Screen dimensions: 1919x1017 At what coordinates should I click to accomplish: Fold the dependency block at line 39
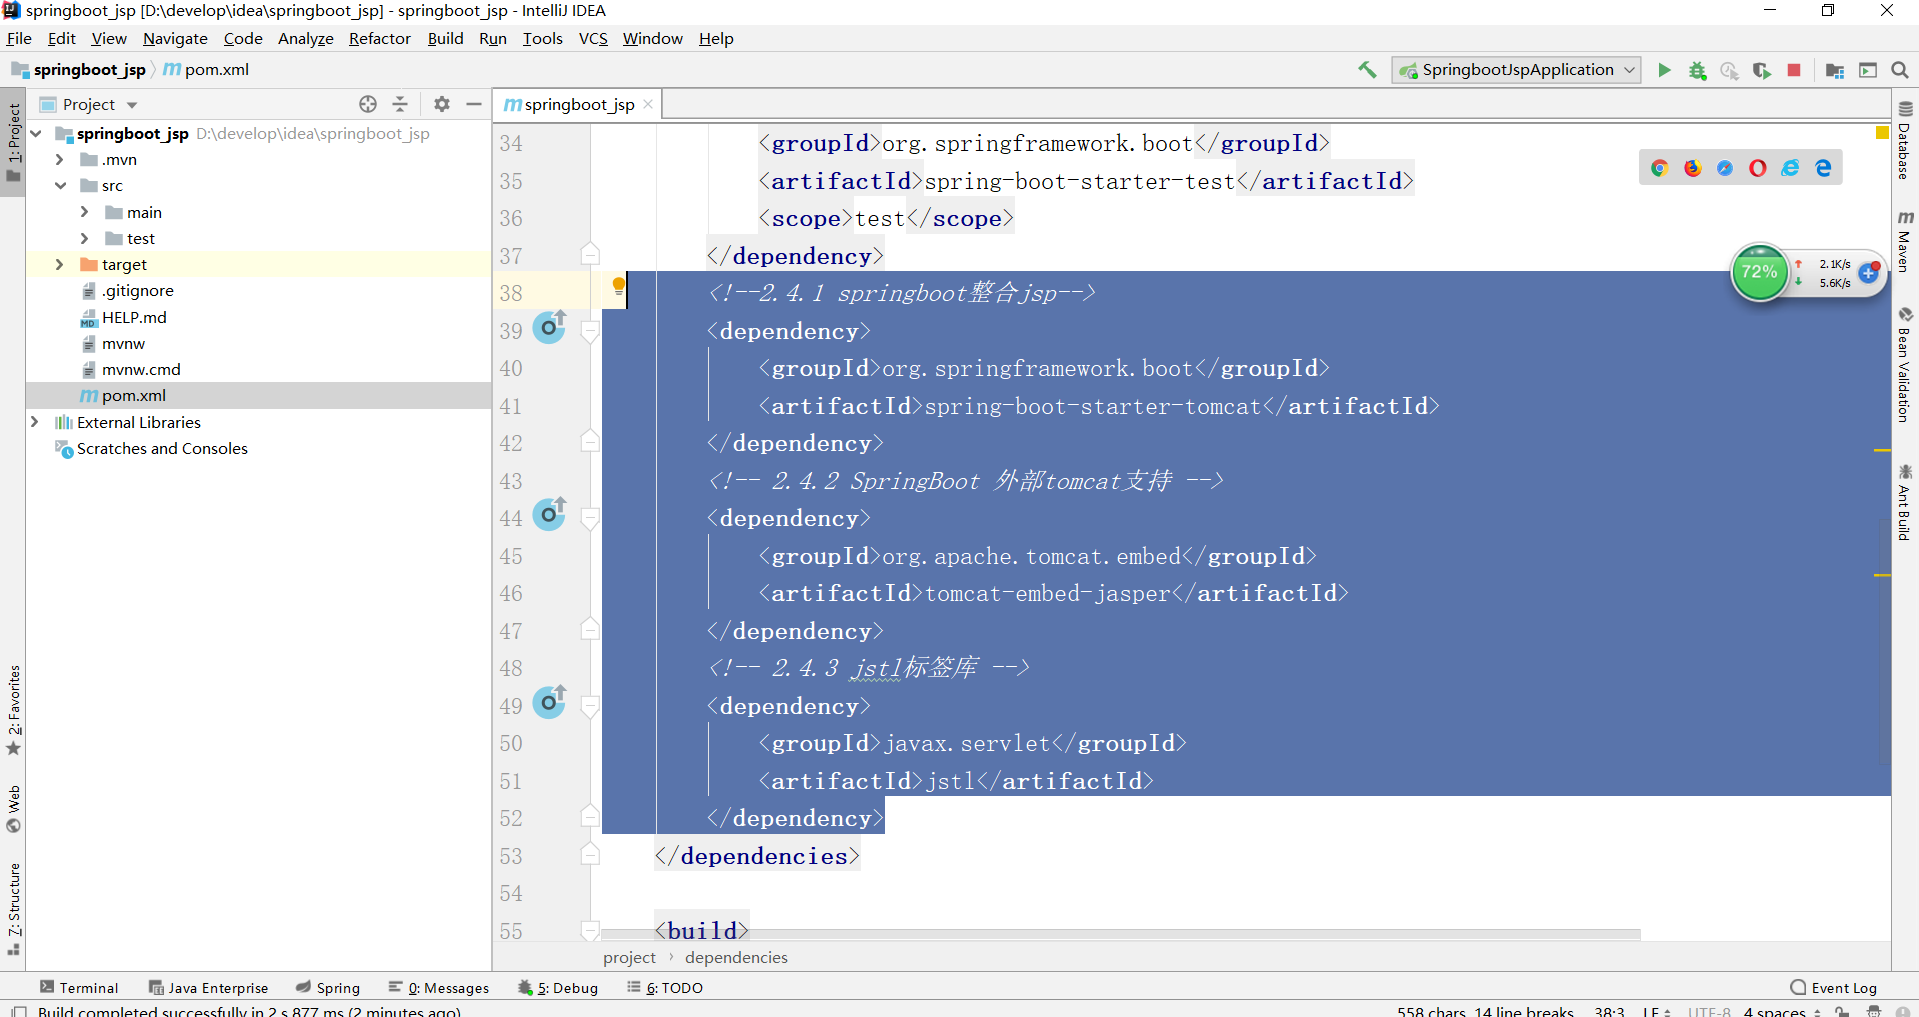590,332
